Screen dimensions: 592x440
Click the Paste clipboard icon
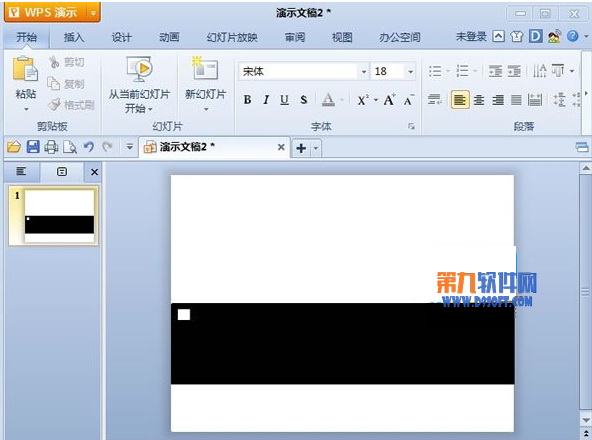[x=25, y=69]
